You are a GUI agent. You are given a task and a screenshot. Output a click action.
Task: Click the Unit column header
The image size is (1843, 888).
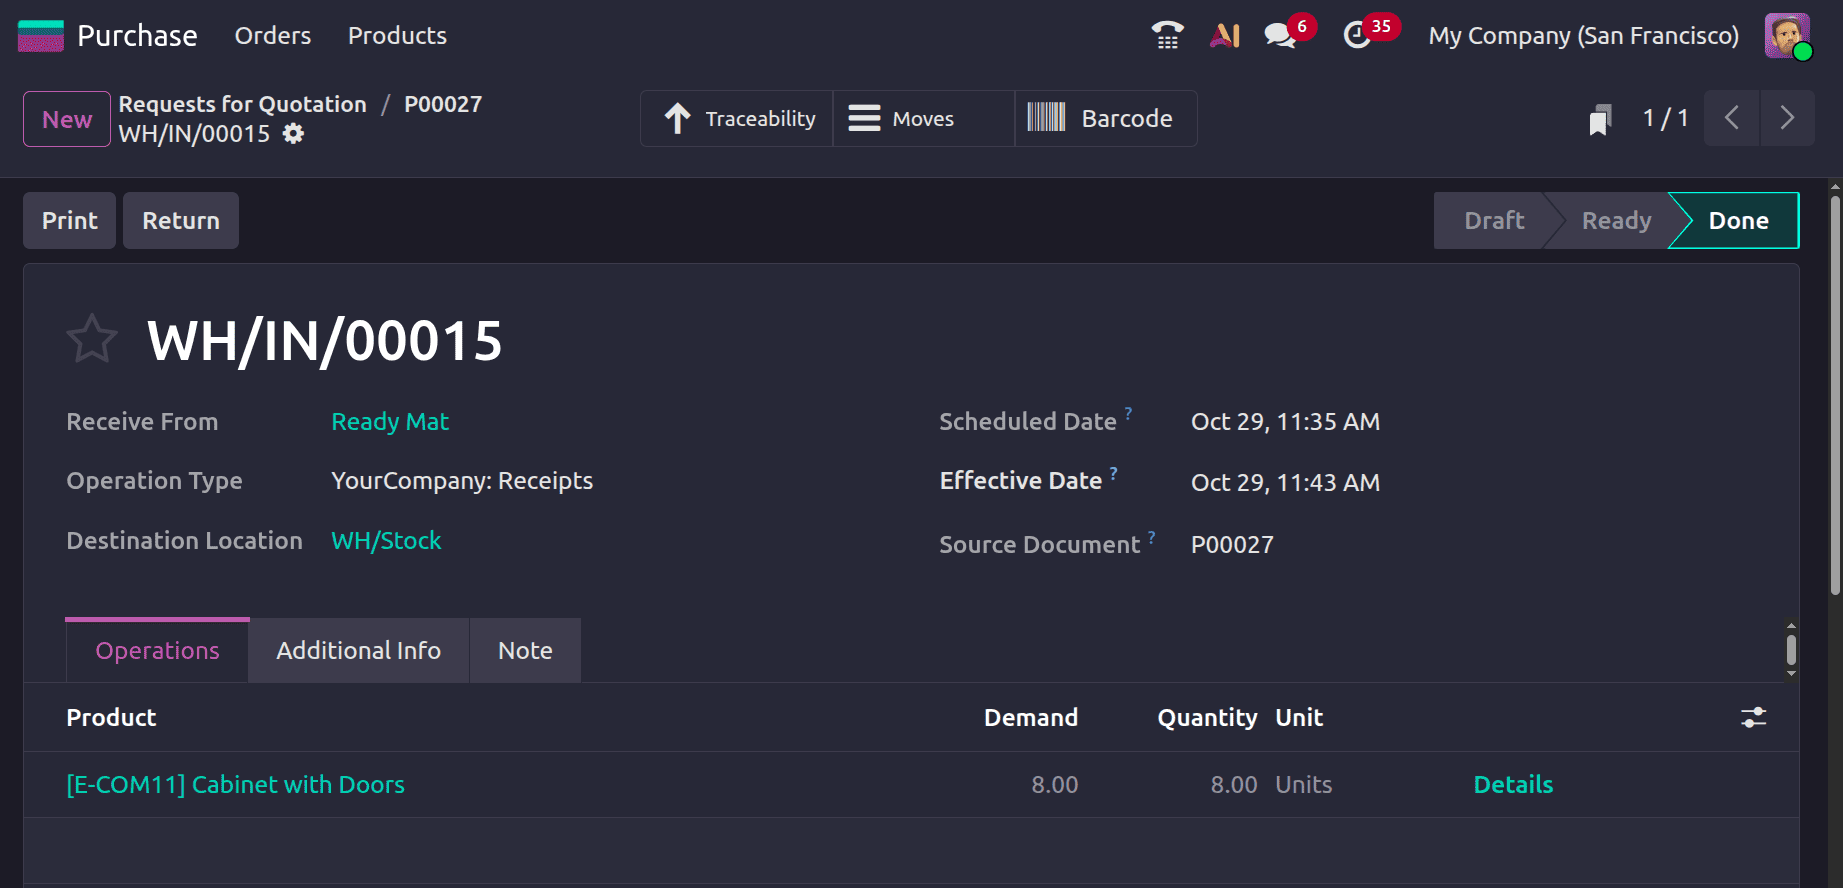click(1299, 718)
